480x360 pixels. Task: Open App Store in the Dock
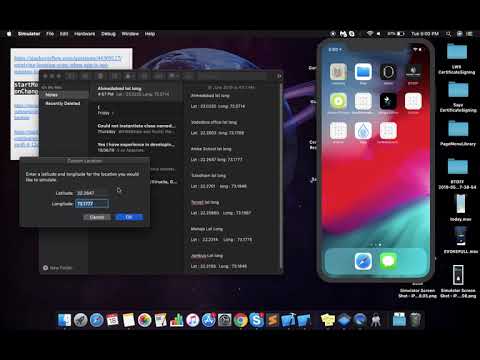tap(209, 320)
